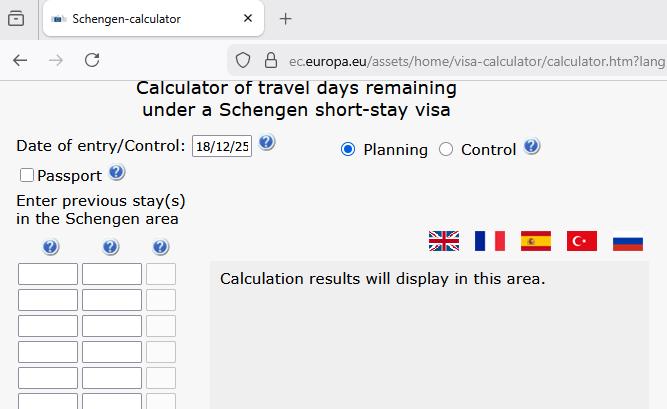Click help icon above second stay column
This screenshot has width=667, height=409.
[111, 247]
